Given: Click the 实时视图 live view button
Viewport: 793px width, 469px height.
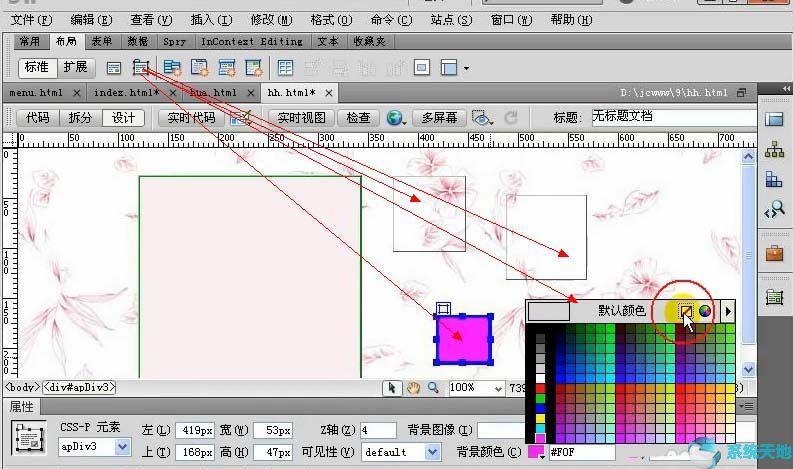Looking at the screenshot, I should [301, 118].
